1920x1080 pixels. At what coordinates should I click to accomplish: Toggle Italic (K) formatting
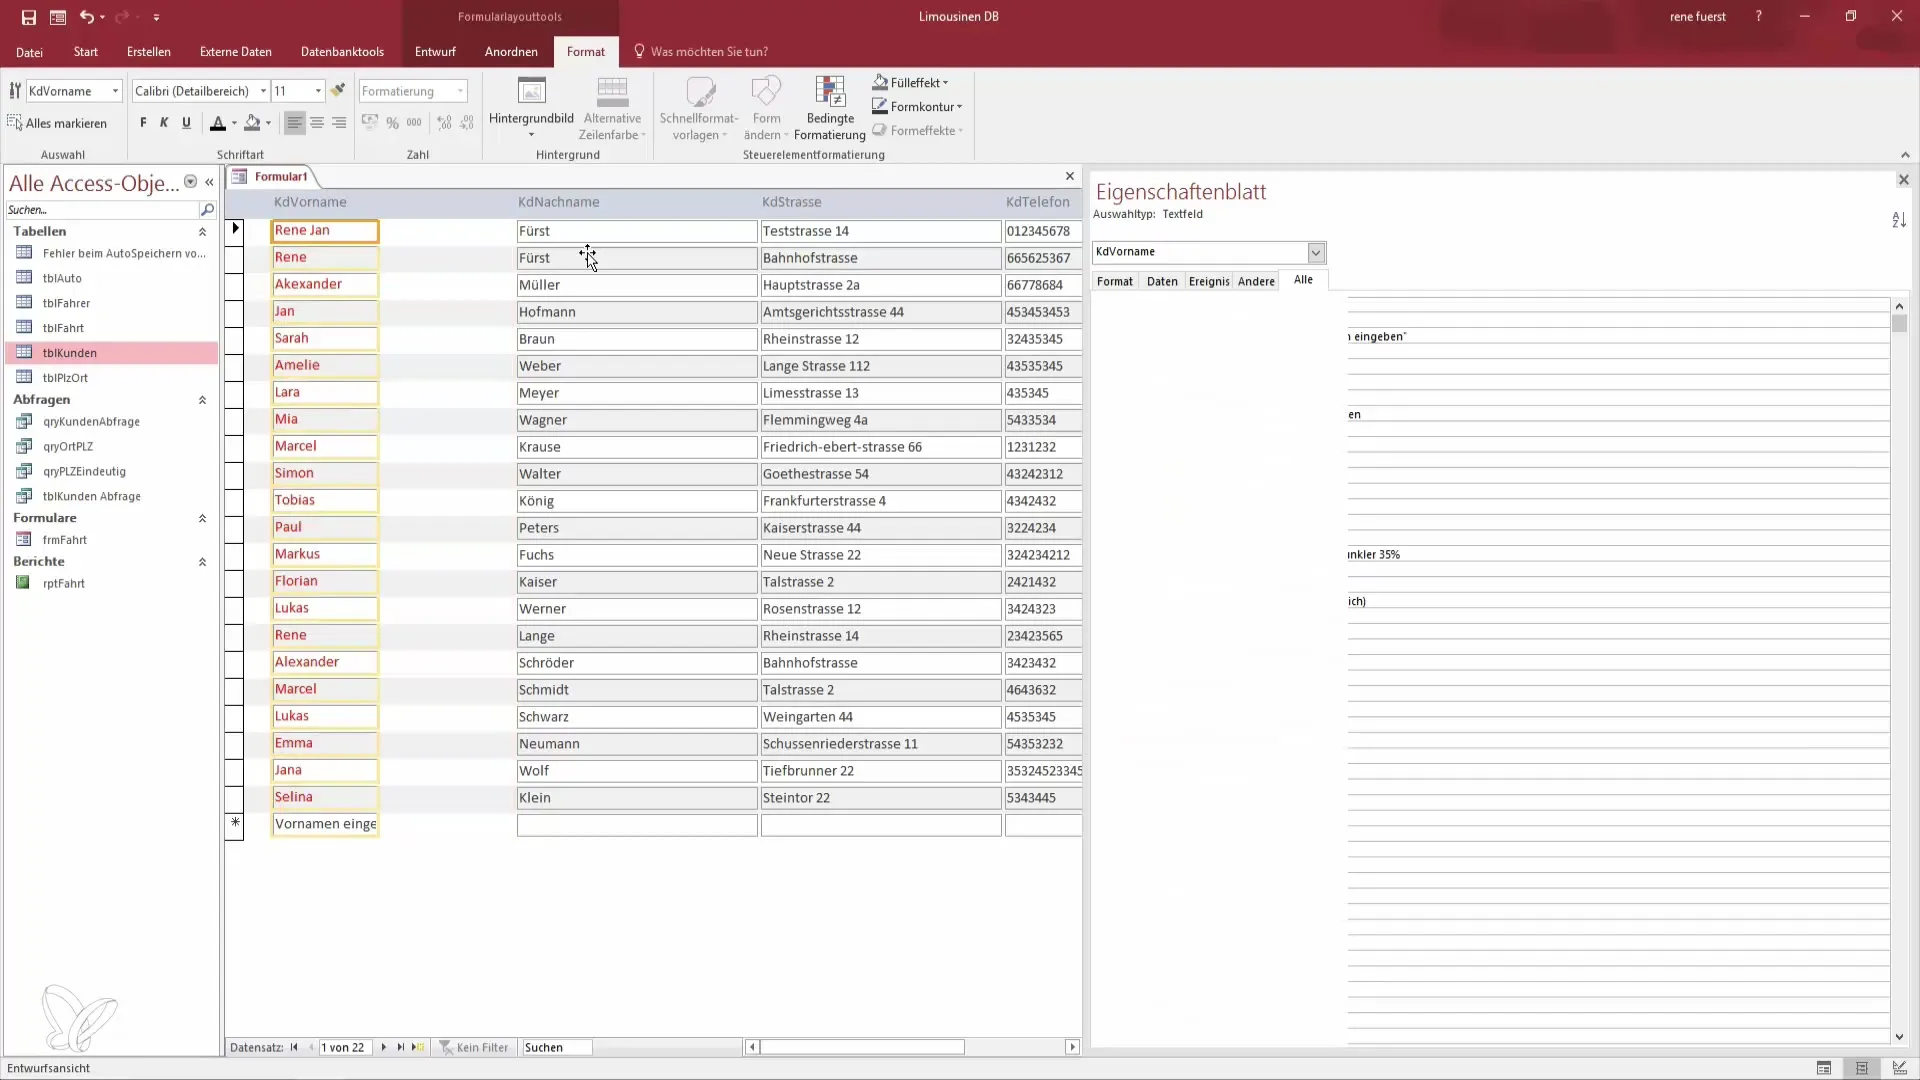click(164, 123)
